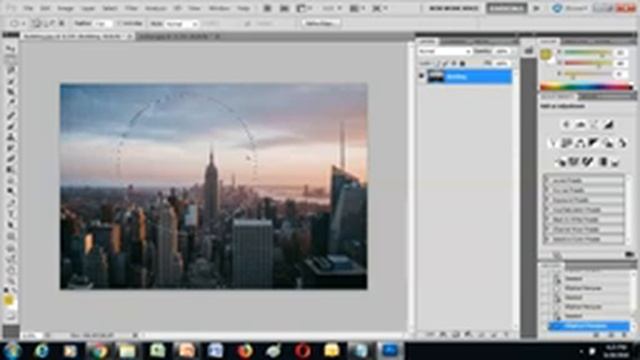
Task: Click the layer Opacity field
Action: point(502,51)
